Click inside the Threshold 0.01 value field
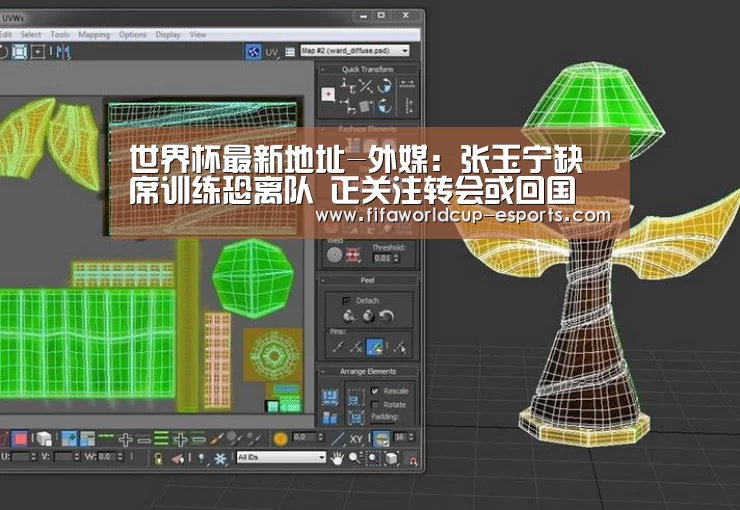The height and width of the screenshot is (510, 740). click(x=382, y=258)
